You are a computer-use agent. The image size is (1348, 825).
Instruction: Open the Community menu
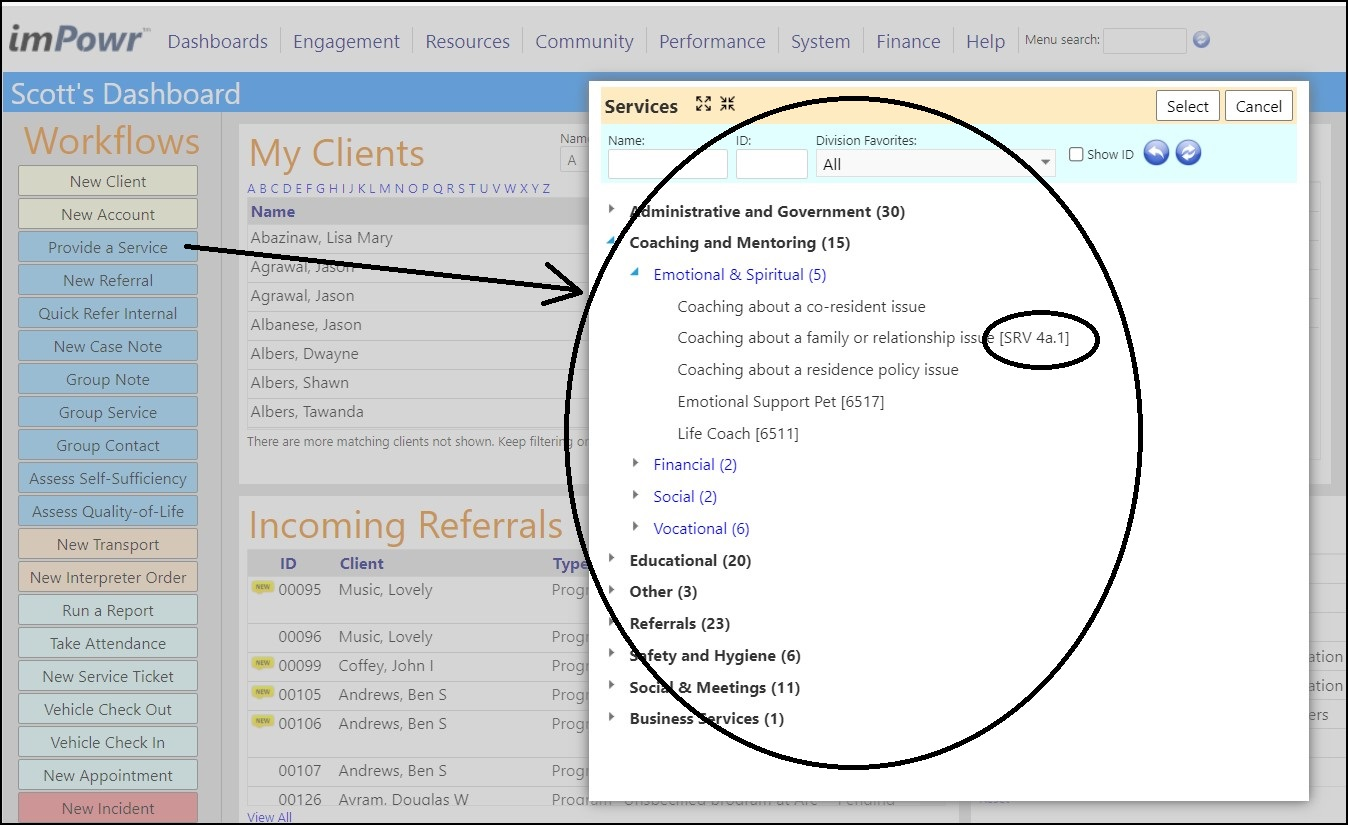[584, 41]
